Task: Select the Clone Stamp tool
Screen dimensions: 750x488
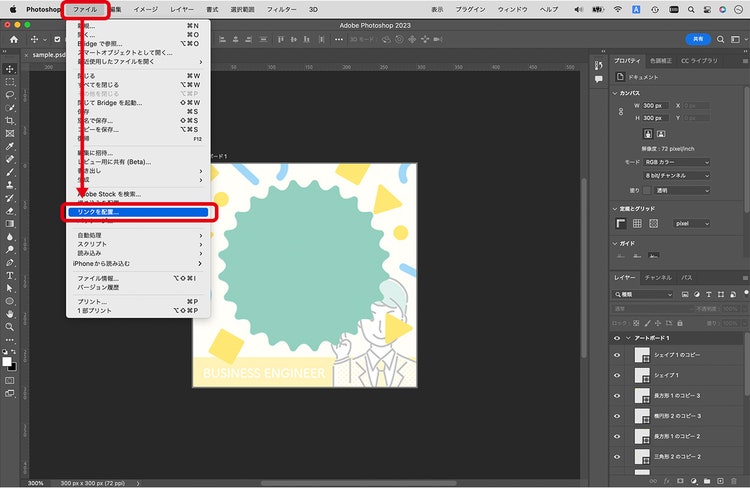Action: (10, 185)
